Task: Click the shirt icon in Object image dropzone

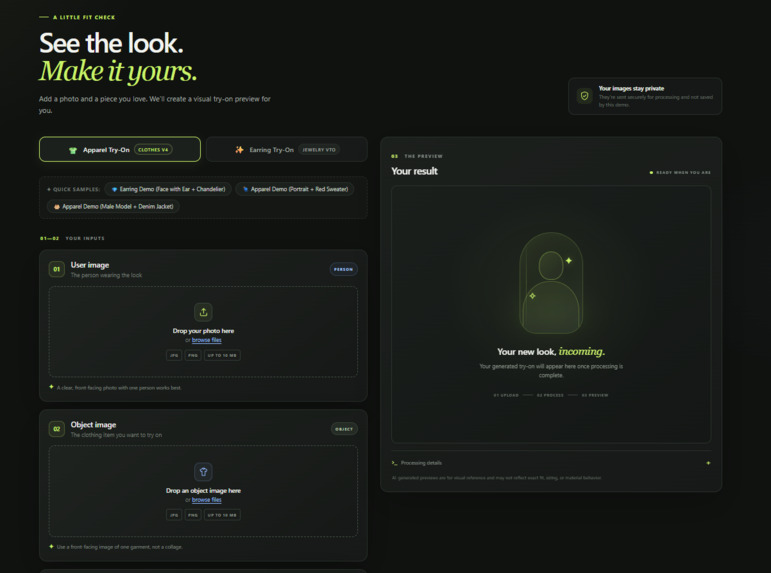Action: click(203, 472)
